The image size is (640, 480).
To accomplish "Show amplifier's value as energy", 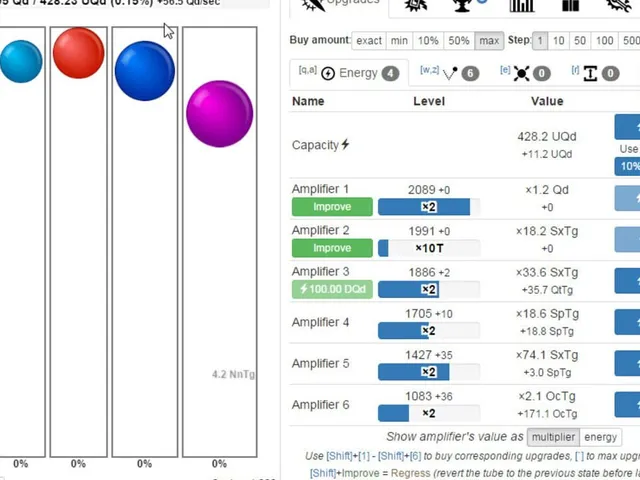I will 600,437.
